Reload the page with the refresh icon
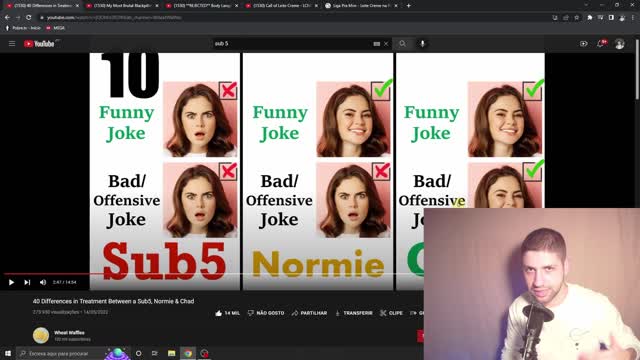This screenshot has height=360, width=640. [29, 18]
